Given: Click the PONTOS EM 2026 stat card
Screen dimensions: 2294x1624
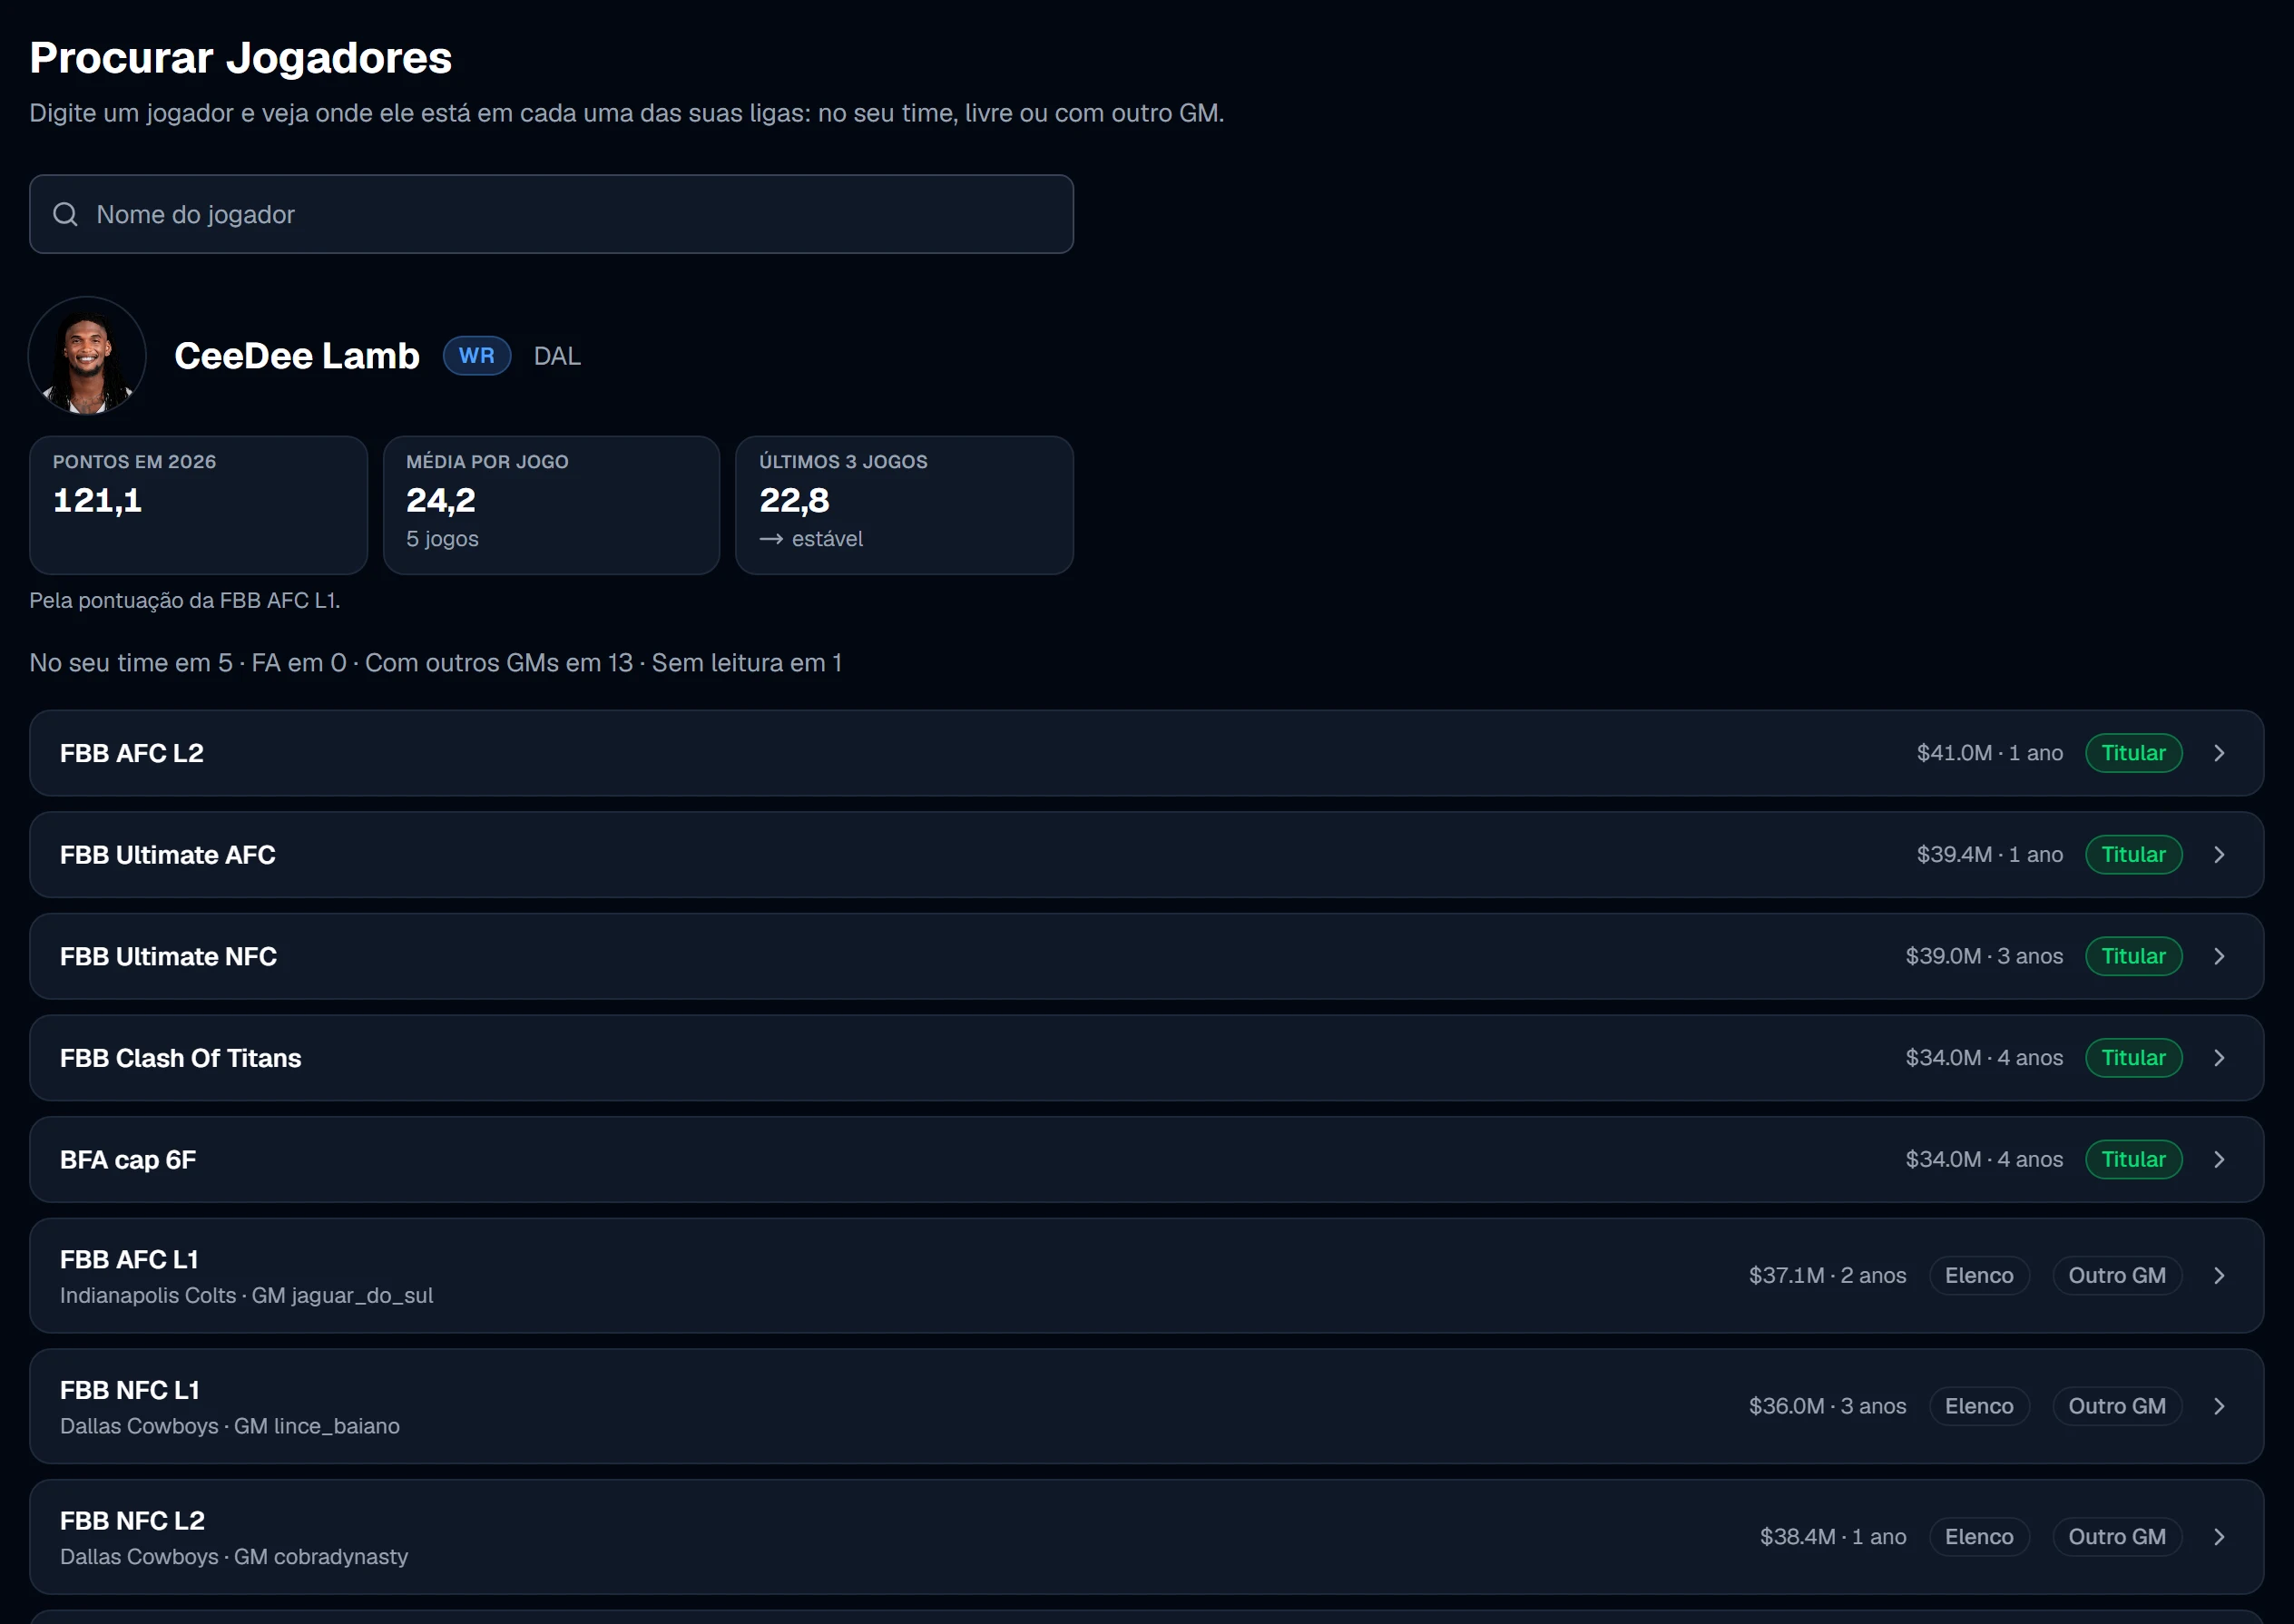Looking at the screenshot, I should tap(198, 505).
